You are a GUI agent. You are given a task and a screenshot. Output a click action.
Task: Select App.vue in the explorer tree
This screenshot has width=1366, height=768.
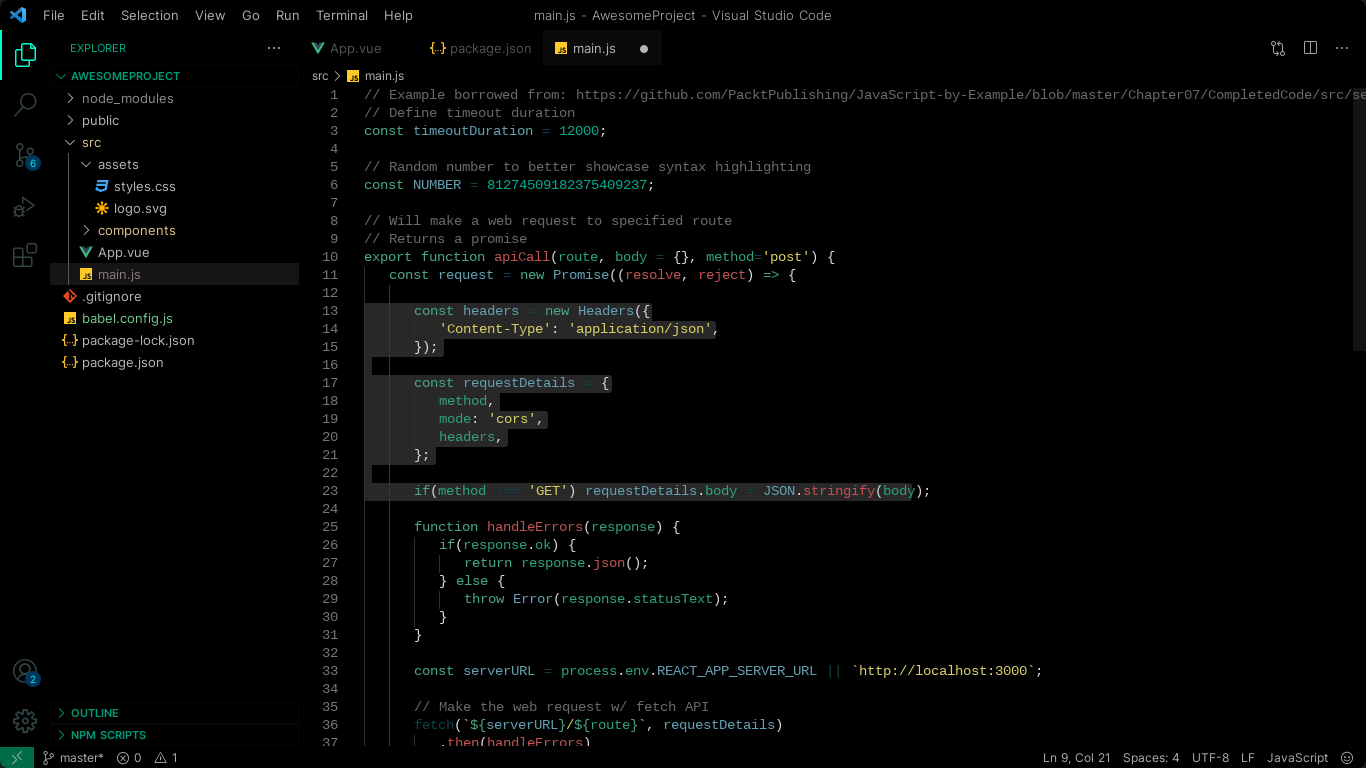[123, 252]
